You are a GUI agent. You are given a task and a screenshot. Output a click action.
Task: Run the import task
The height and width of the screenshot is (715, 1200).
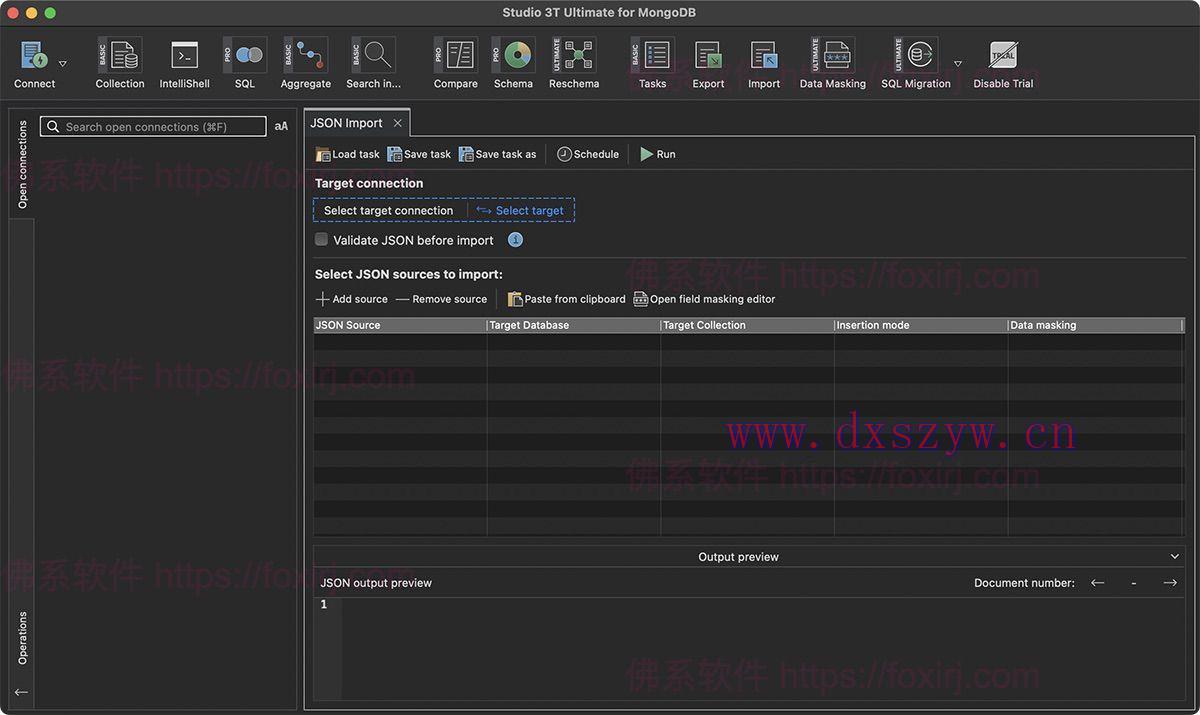pyautogui.click(x=658, y=154)
